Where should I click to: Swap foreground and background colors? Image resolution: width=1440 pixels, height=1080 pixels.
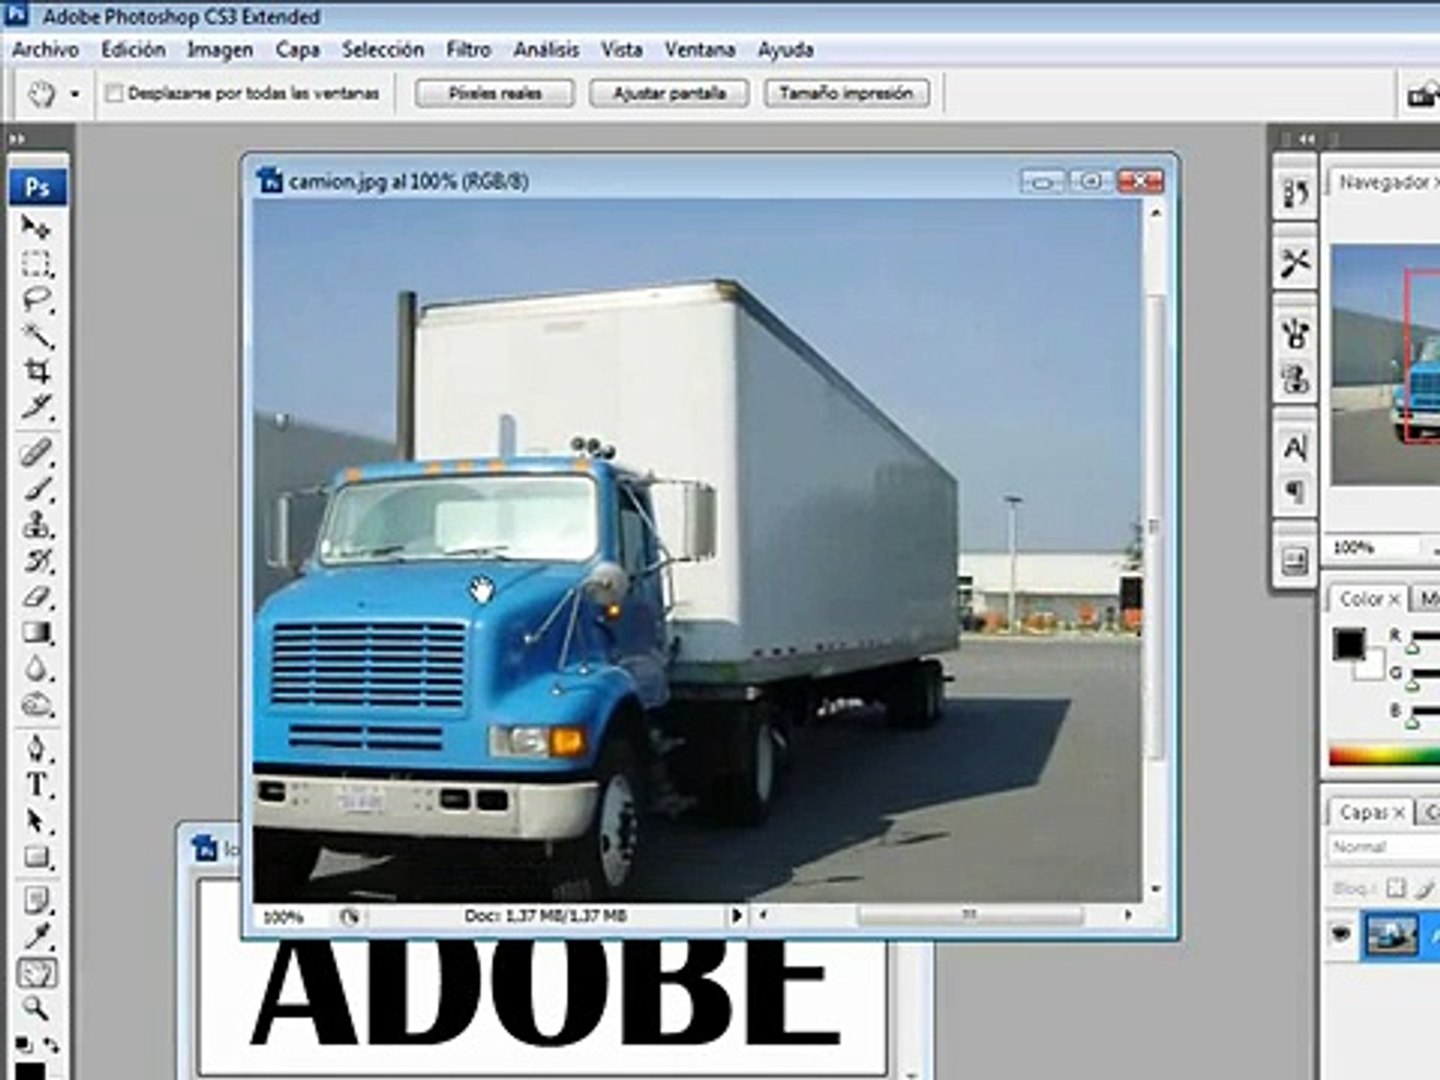click(x=50, y=1046)
